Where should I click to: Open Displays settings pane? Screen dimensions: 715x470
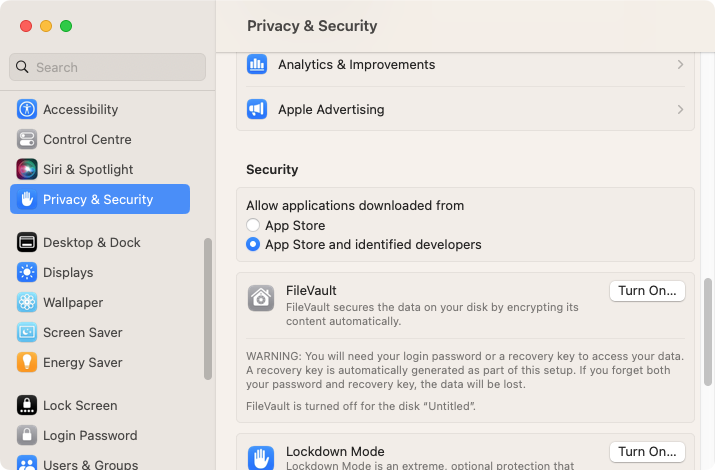point(100,273)
